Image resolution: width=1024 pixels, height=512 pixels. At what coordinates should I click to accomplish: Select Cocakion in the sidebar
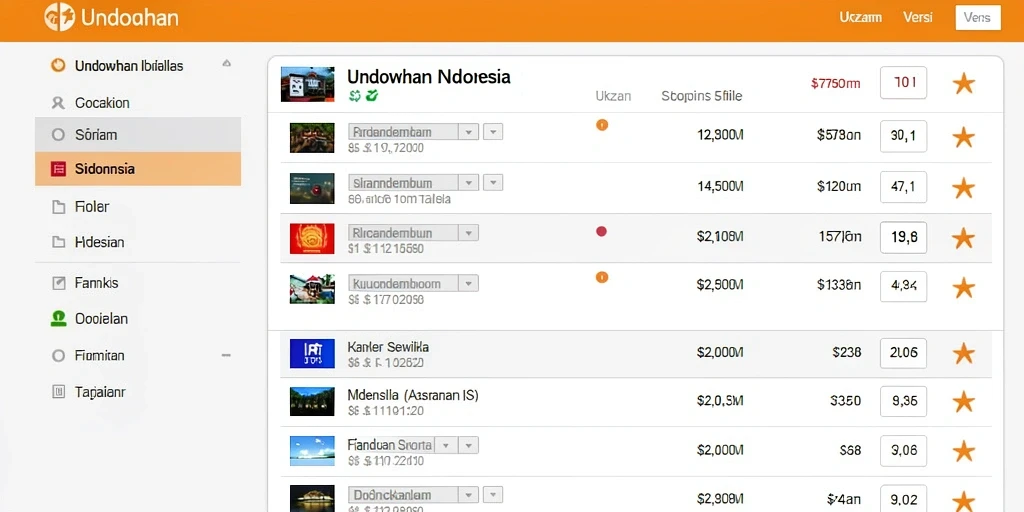click(102, 103)
